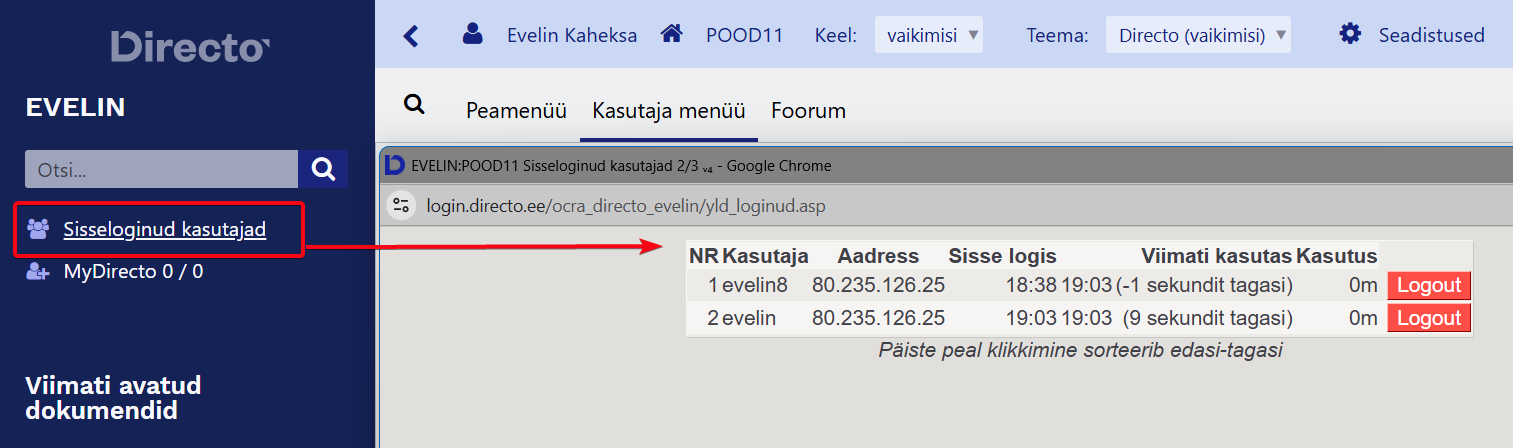Select the Kasutaja menüü tab
The height and width of the screenshot is (448, 1513).
669,110
